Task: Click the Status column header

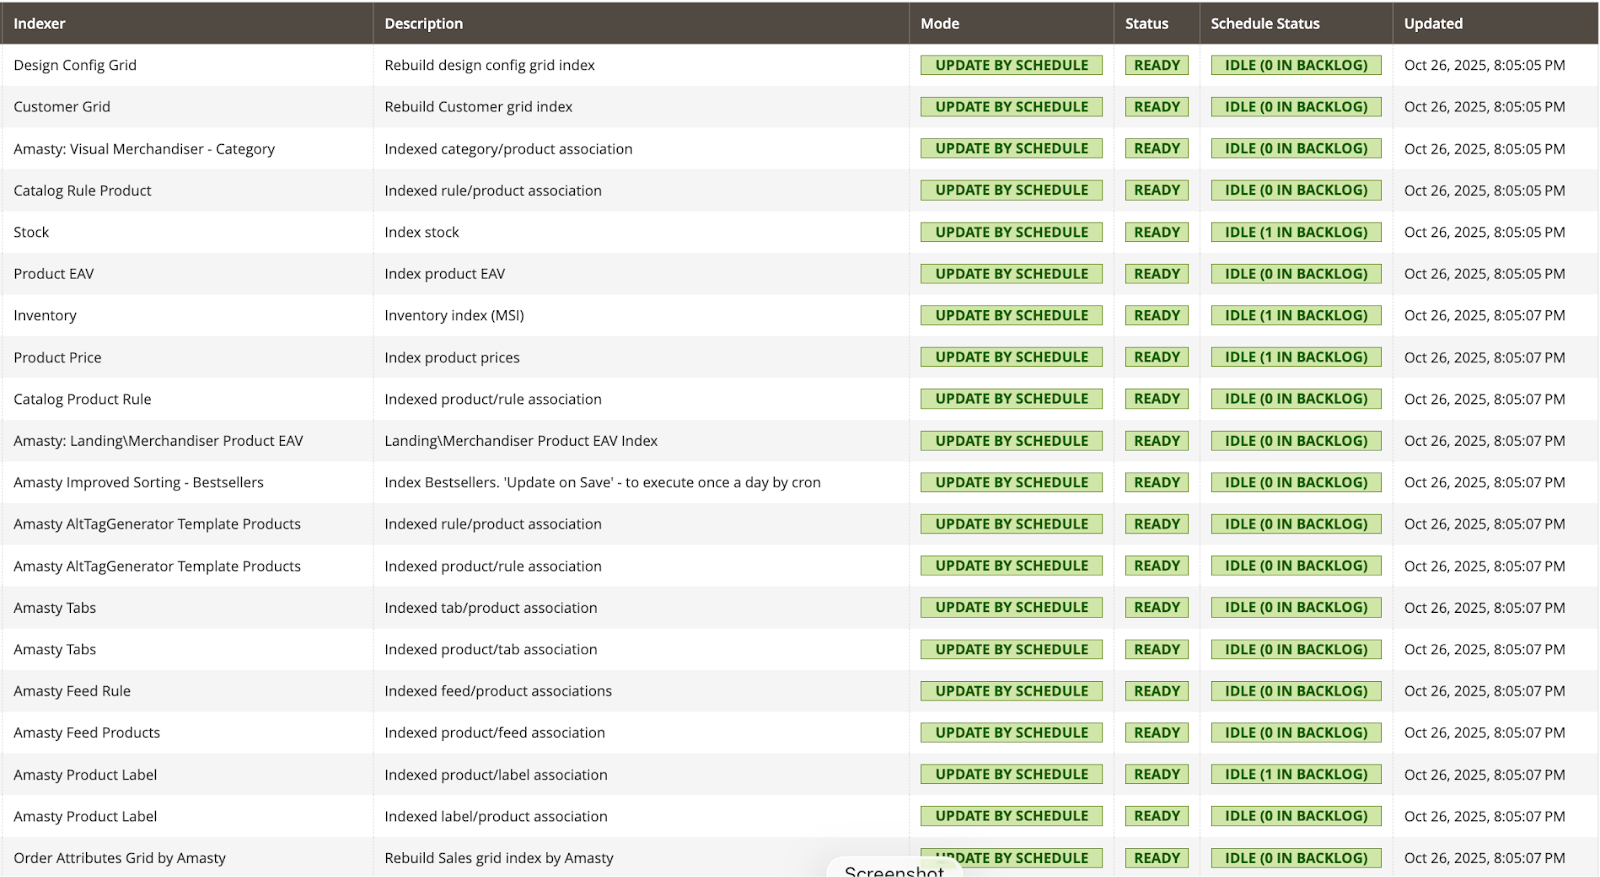Action: pos(1146,23)
